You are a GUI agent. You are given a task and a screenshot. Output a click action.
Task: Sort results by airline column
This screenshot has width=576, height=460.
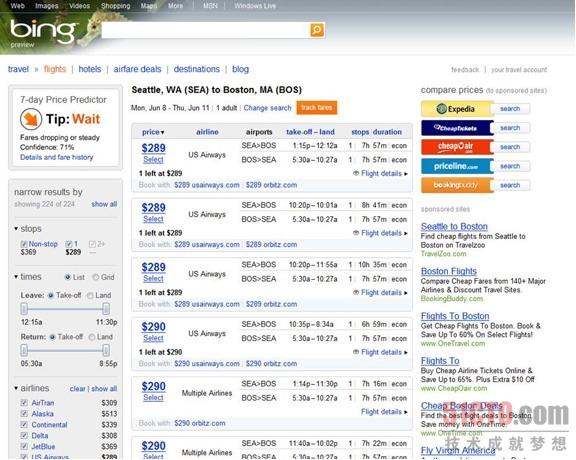click(207, 132)
